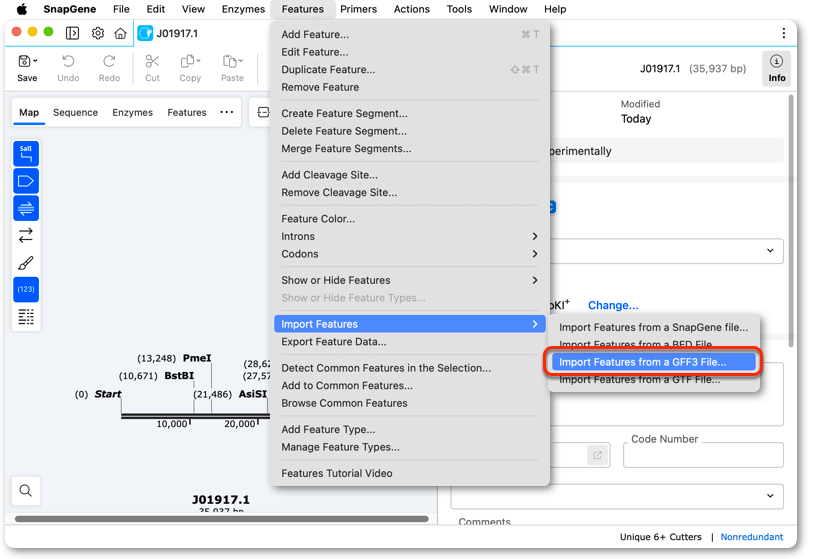Click the PmeI enzyme label on map

pyautogui.click(x=197, y=358)
